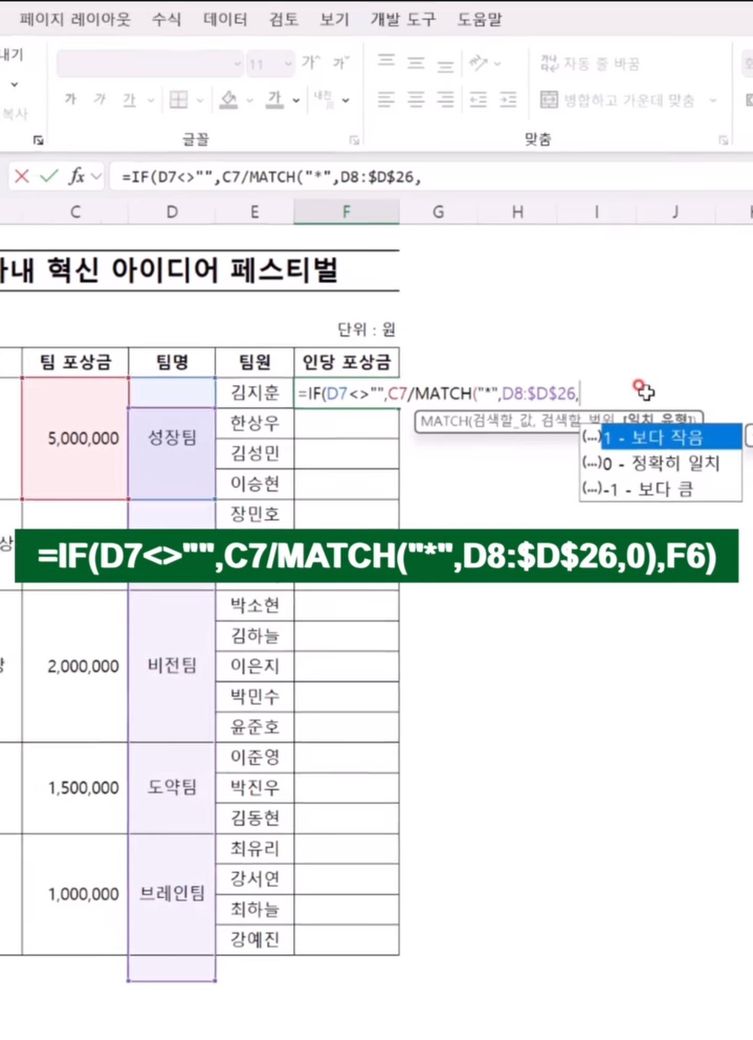Cancel formula entry with the red X

pyautogui.click(x=21, y=176)
